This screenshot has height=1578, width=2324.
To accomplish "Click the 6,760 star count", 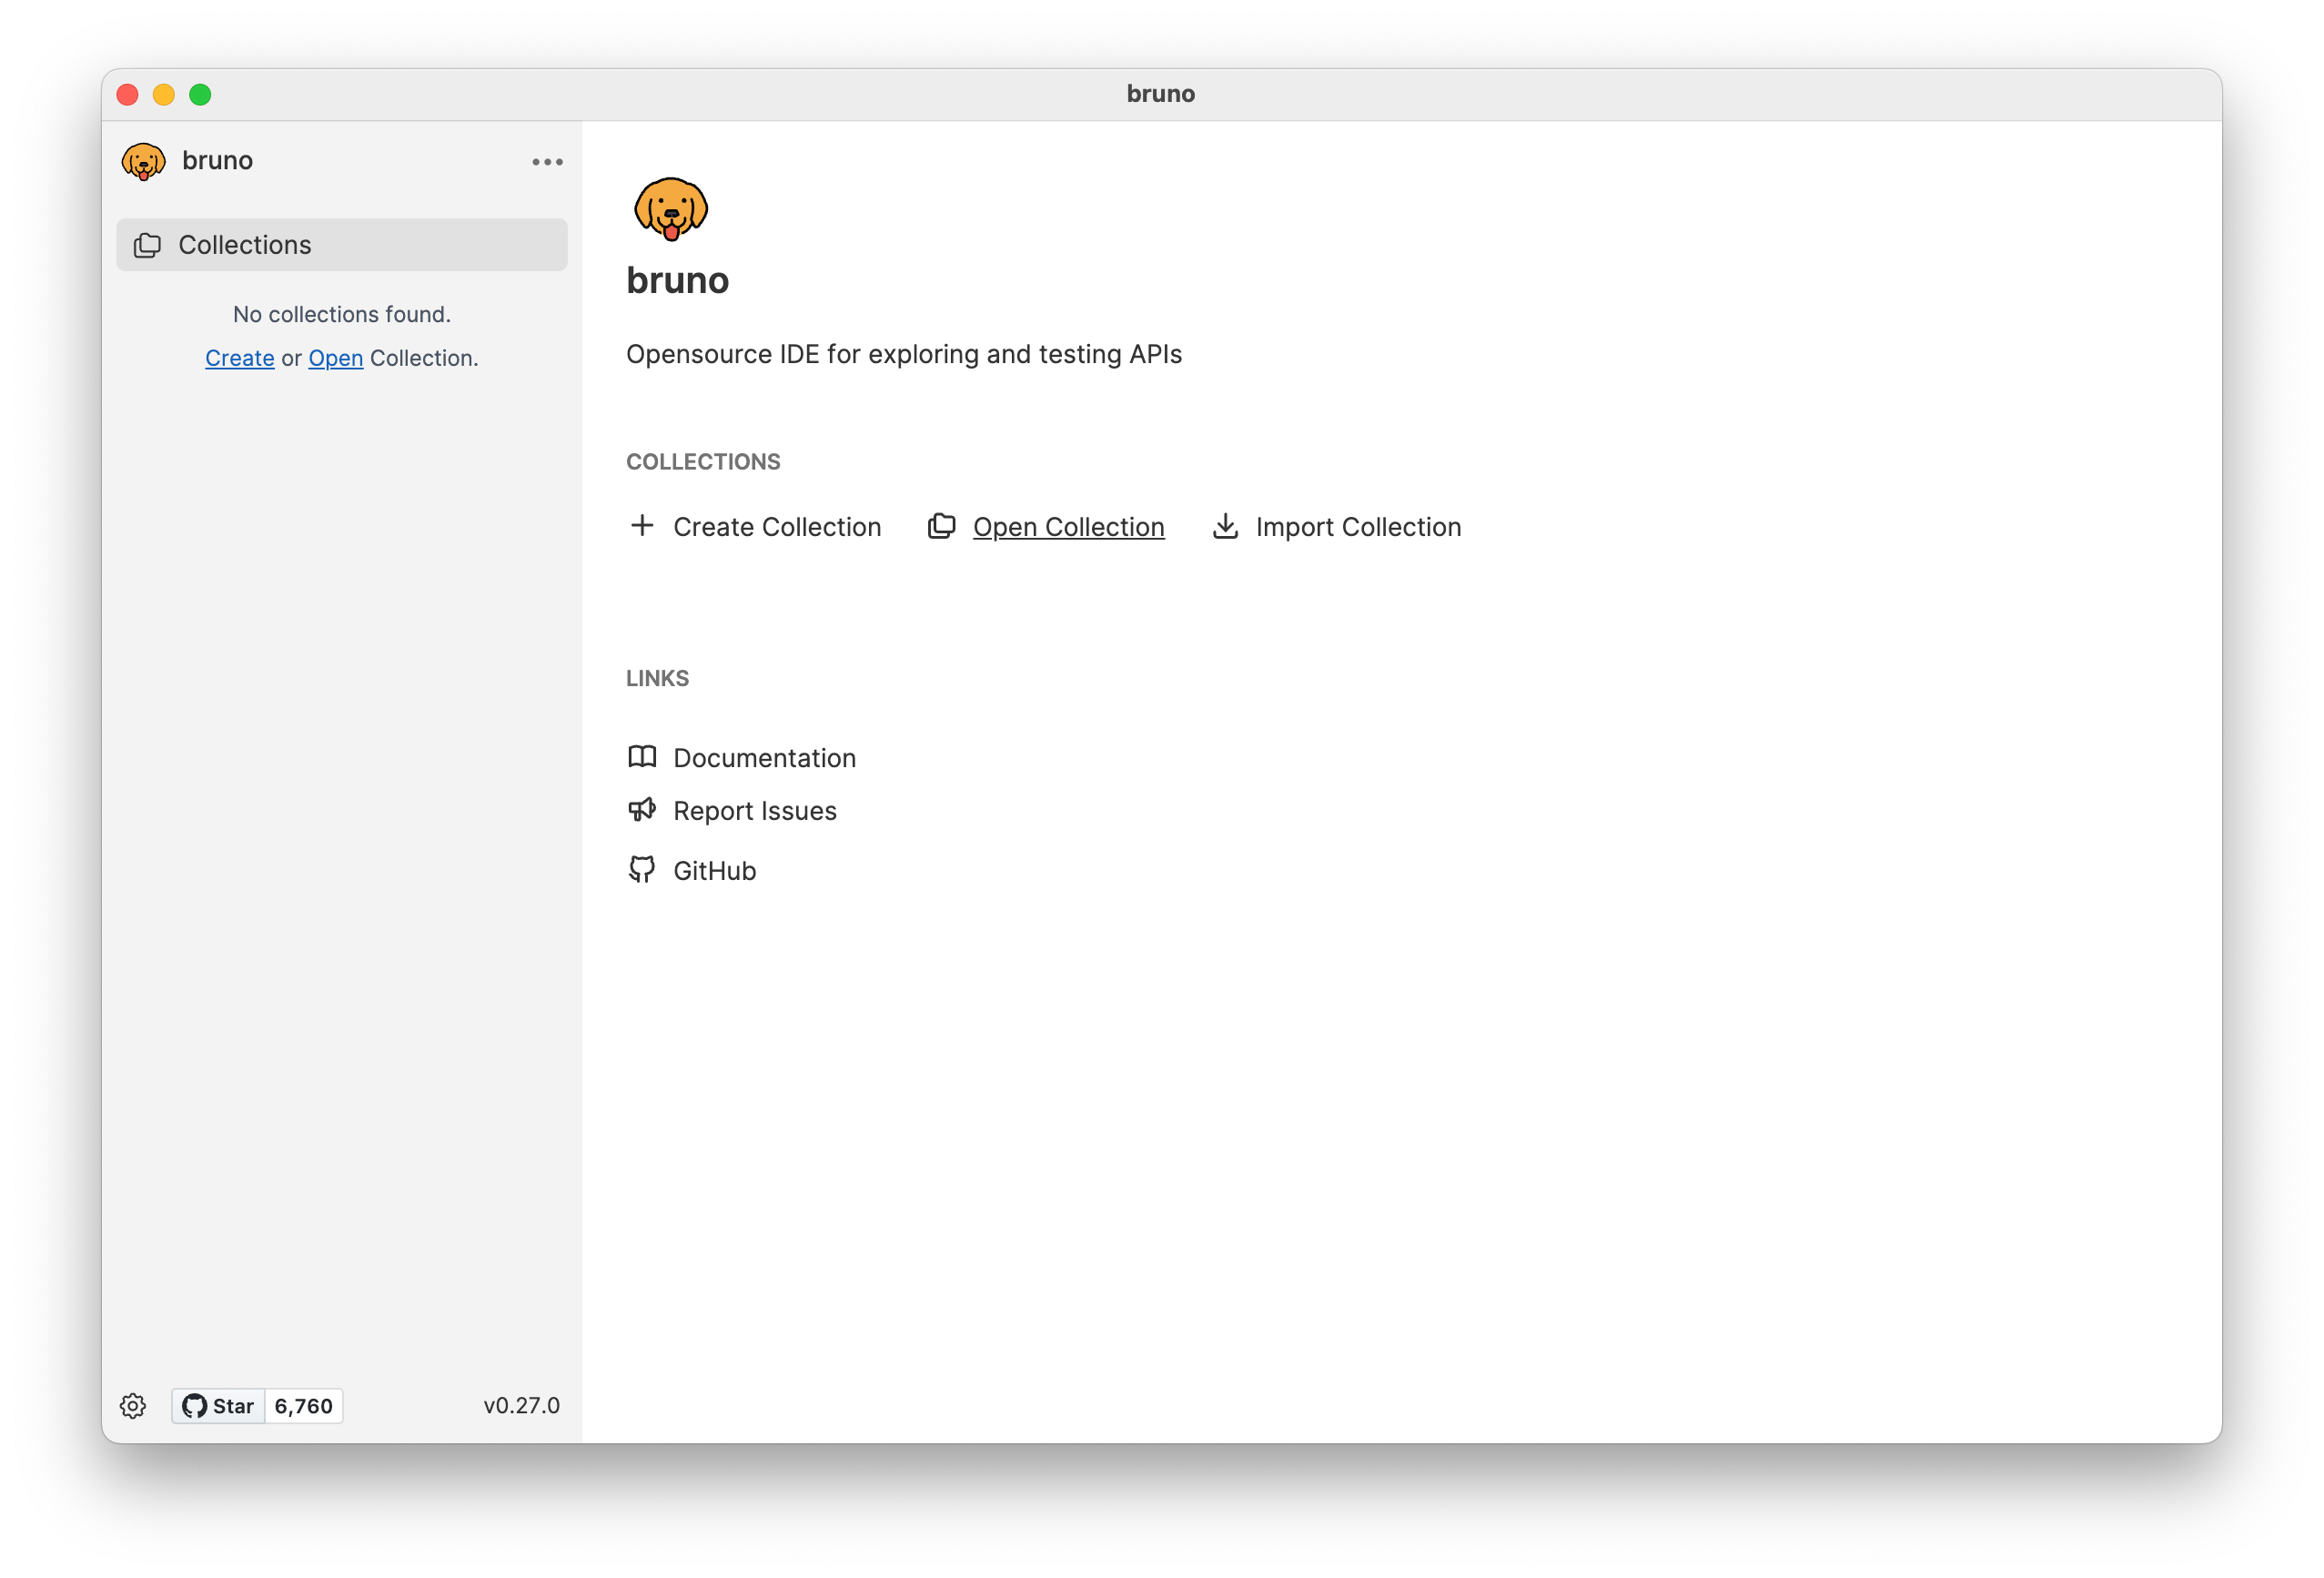I will click(304, 1406).
